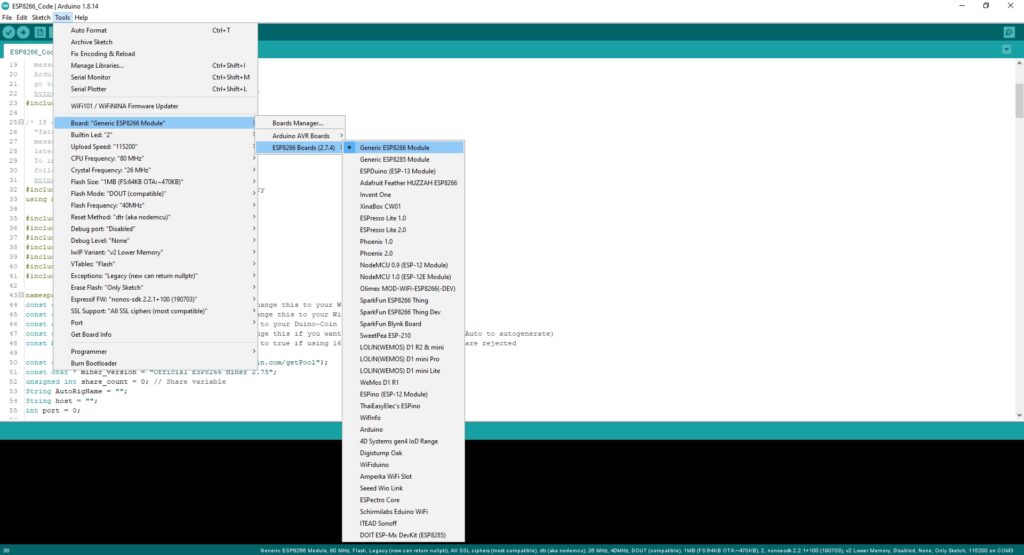This screenshot has width=1024, height=555.
Task: Click the editor scroll down arrow
Action: click(x=1019, y=415)
